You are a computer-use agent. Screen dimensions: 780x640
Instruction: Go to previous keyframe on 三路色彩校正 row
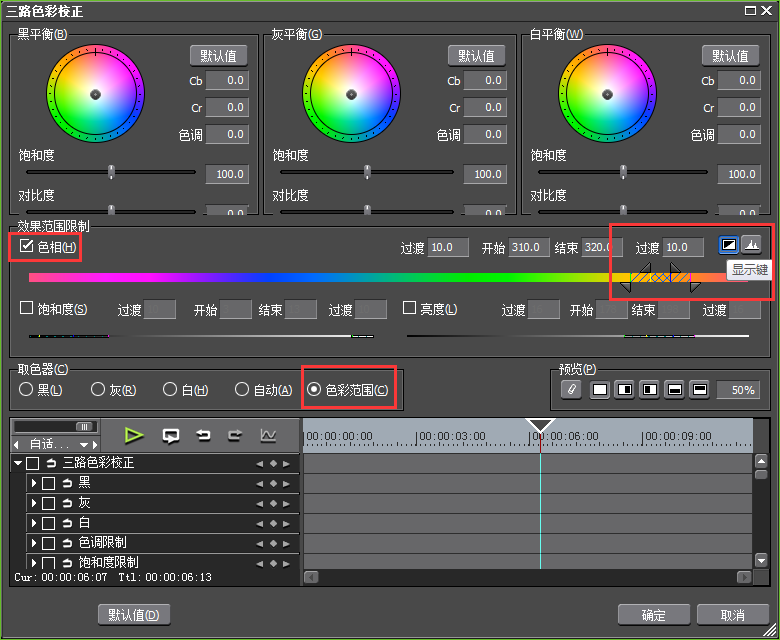(259, 464)
